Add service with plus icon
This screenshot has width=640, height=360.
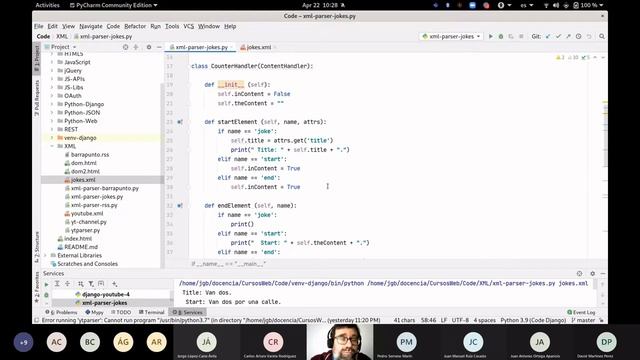pos(115,284)
